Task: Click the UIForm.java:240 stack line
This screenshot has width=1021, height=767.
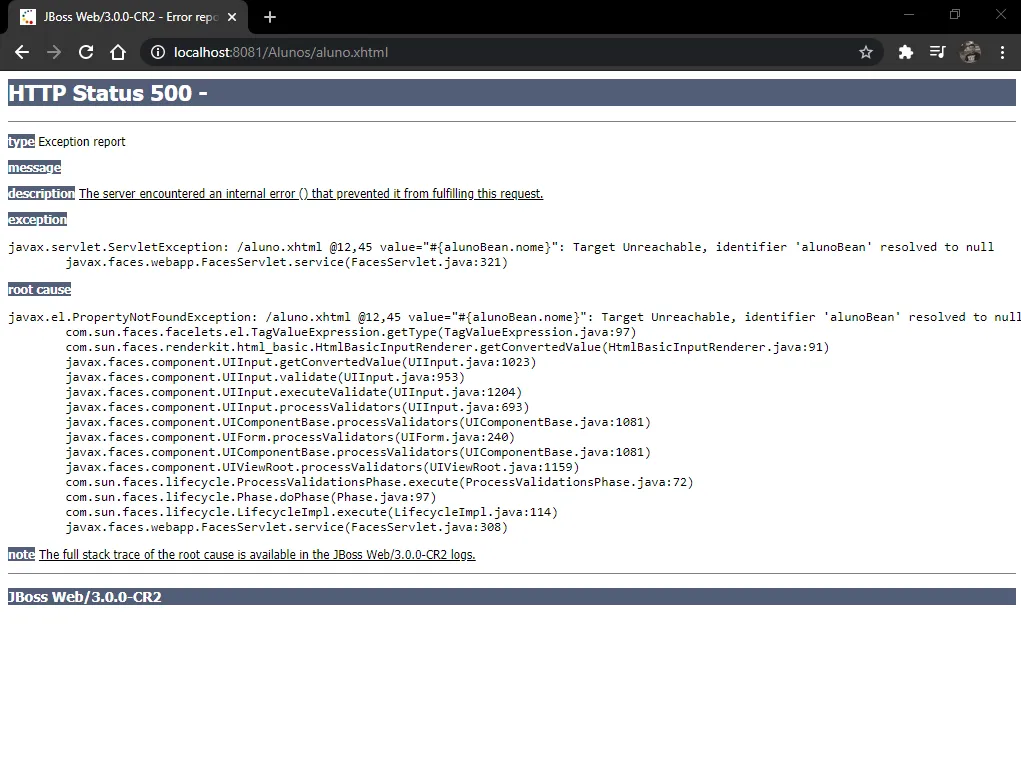Action: pos(290,437)
